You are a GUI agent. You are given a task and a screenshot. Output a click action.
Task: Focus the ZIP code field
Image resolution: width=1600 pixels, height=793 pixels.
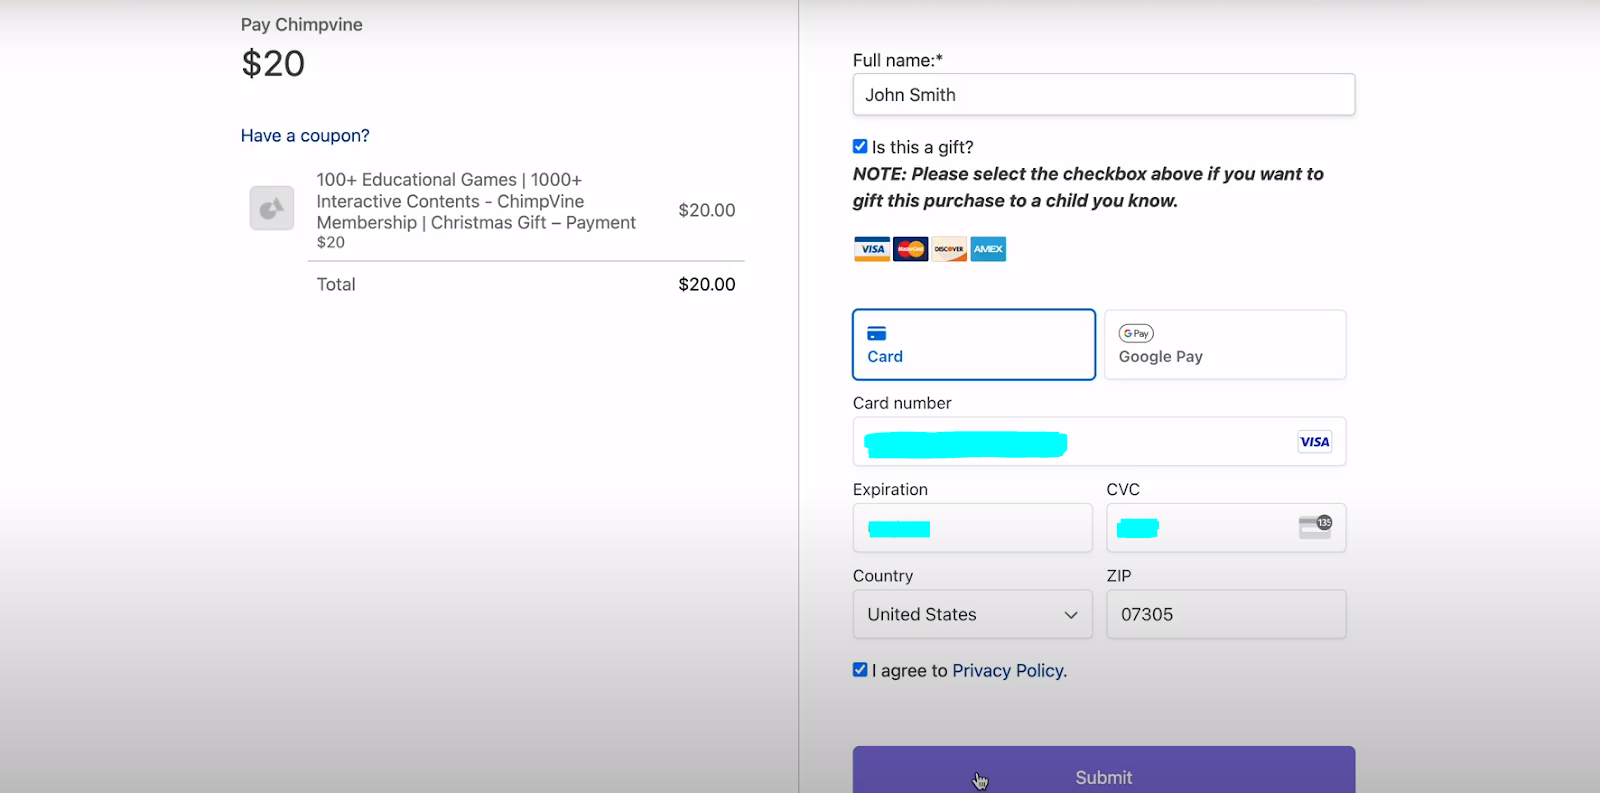click(1225, 614)
